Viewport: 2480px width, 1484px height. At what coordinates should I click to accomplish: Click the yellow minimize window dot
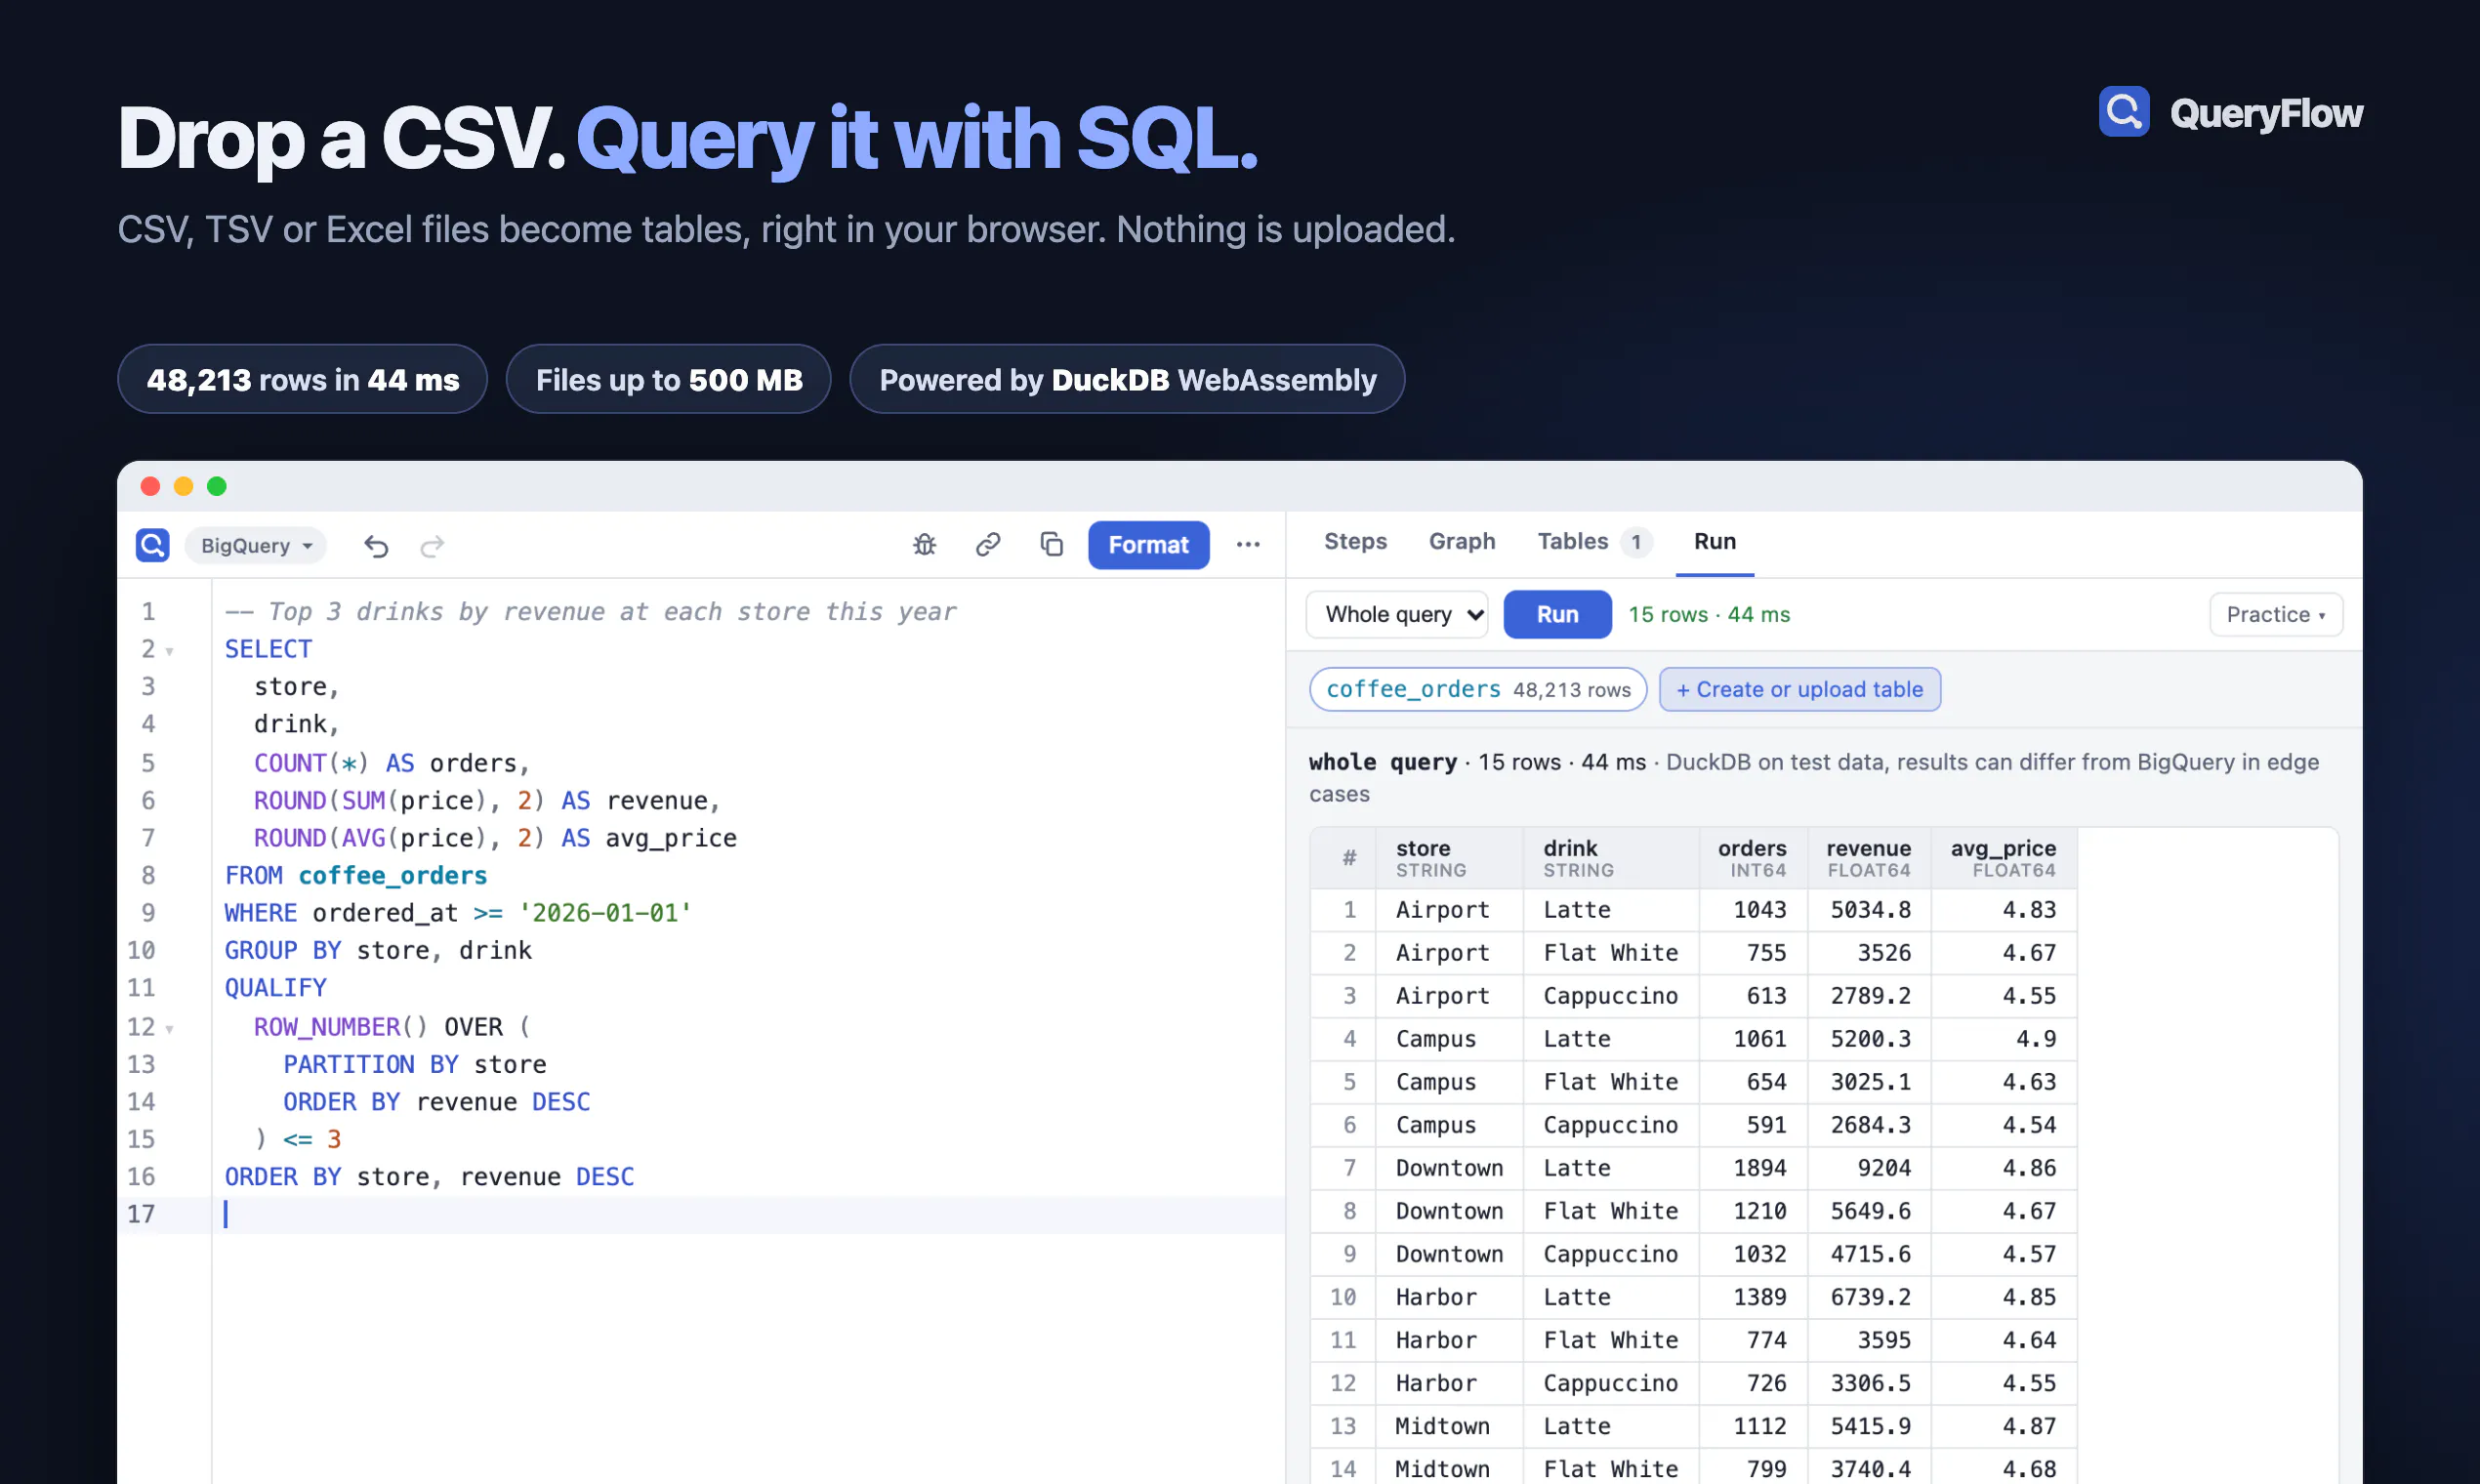(183, 486)
